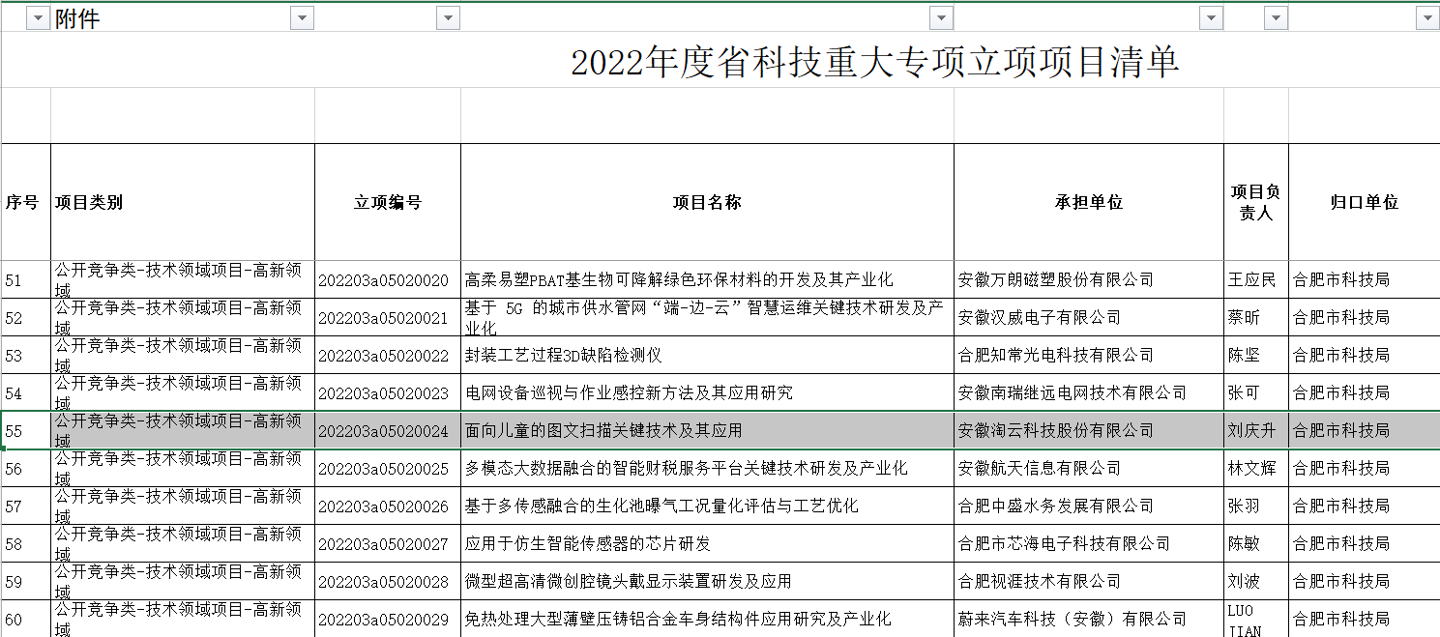Image resolution: width=1440 pixels, height=637 pixels.
Task: Select the 承担单位 header cell
Action: click(x=1088, y=202)
